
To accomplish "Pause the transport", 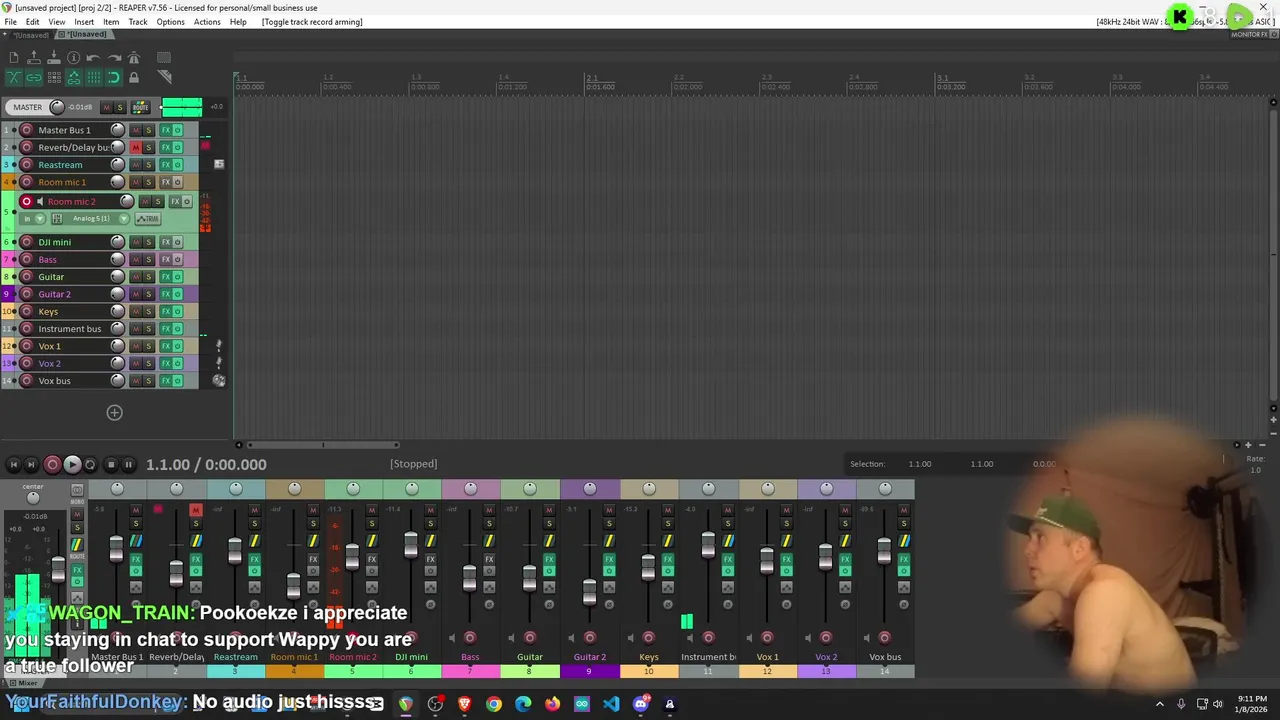I will [x=128, y=464].
